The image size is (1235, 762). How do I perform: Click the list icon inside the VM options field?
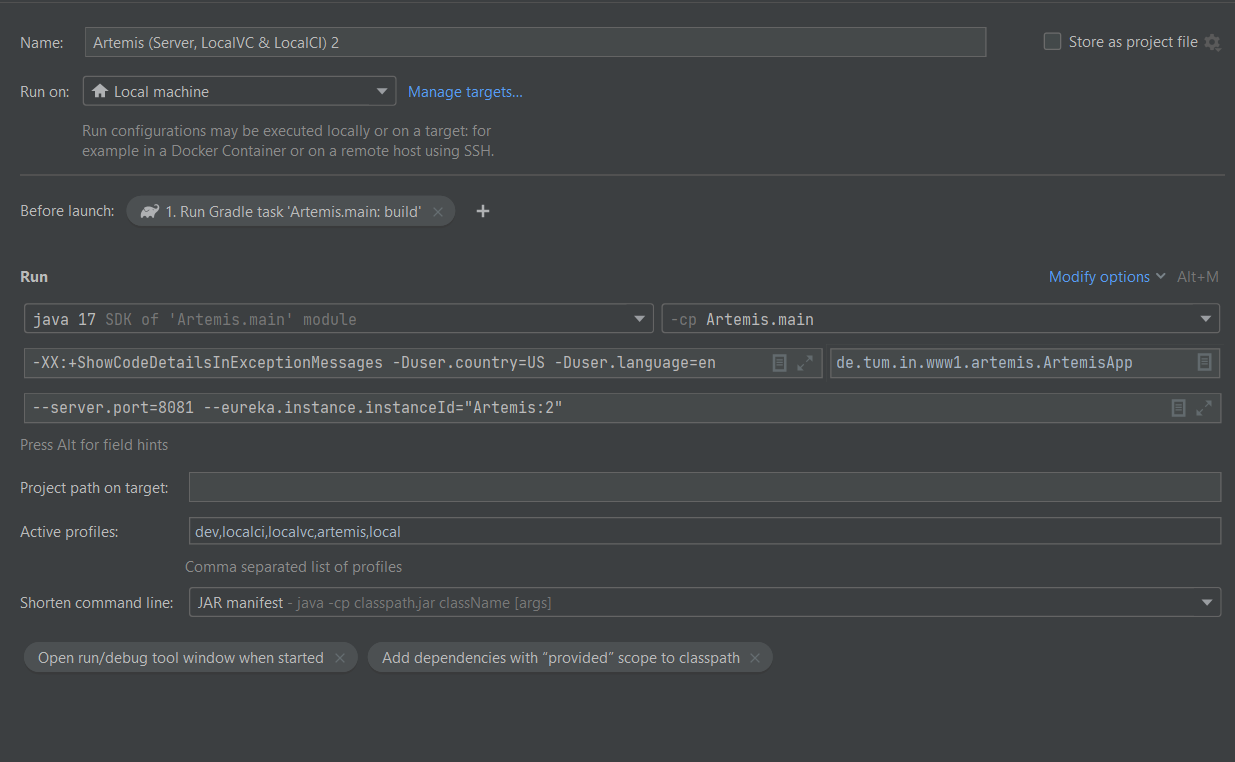click(x=779, y=362)
